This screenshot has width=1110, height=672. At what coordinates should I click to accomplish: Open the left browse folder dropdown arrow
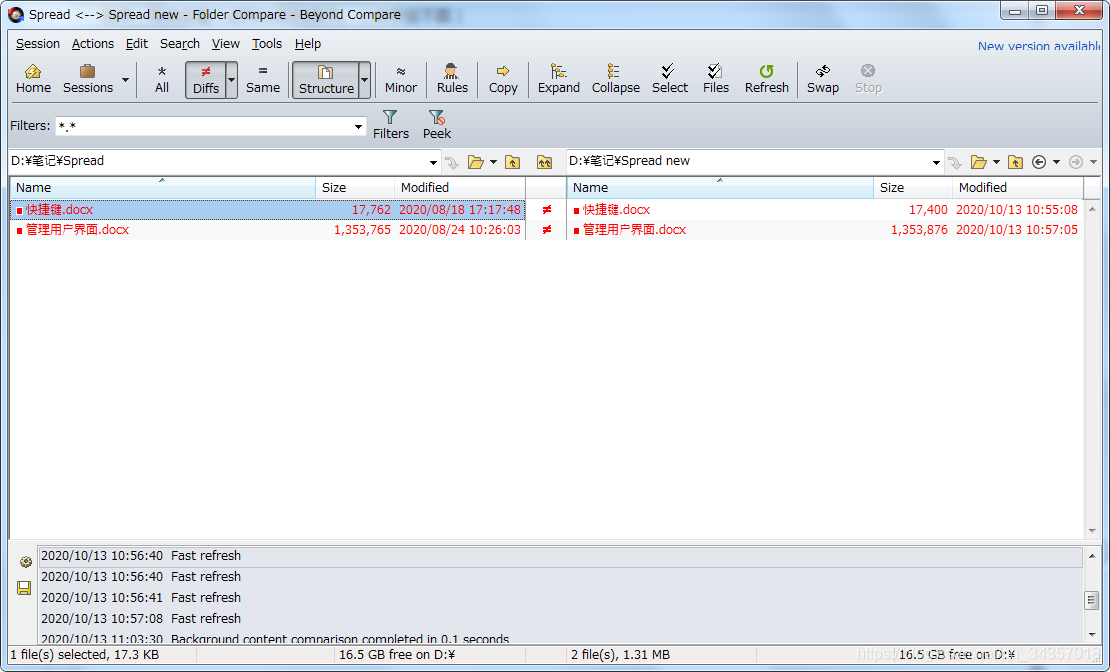493,162
